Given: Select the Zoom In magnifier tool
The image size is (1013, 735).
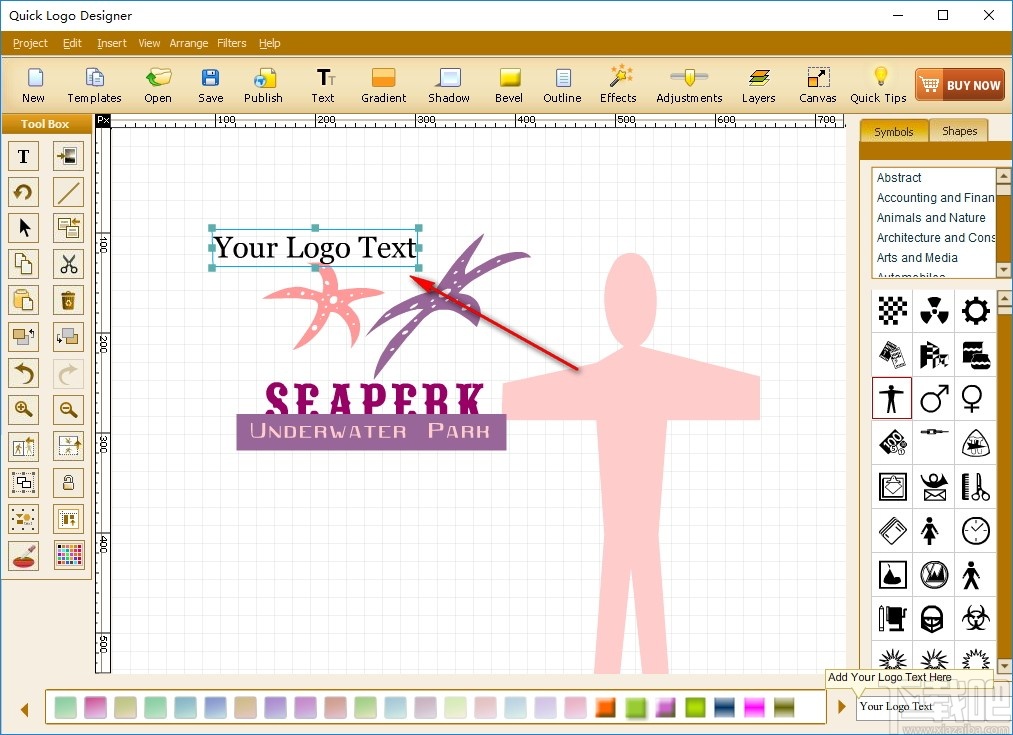Looking at the screenshot, I should [24, 410].
